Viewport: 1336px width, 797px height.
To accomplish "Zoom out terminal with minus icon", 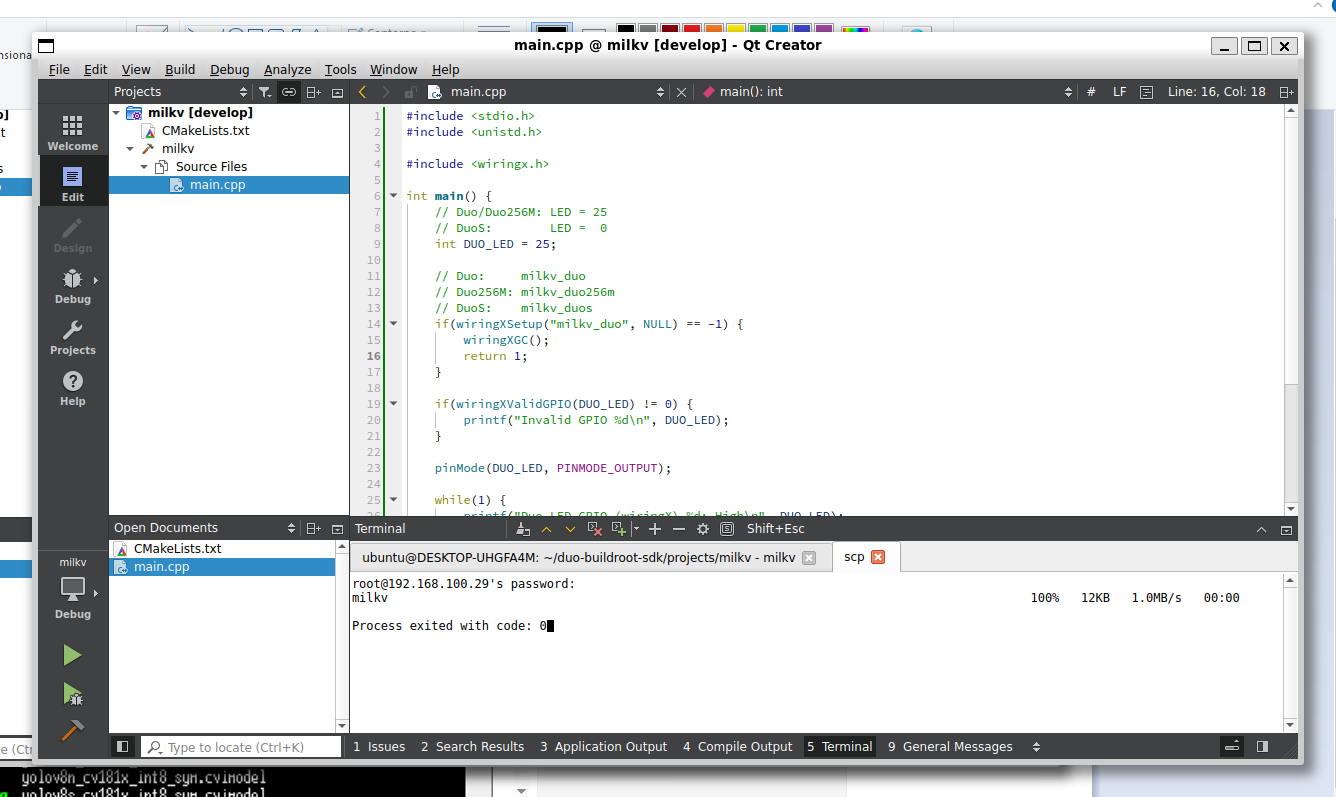I will pos(679,529).
